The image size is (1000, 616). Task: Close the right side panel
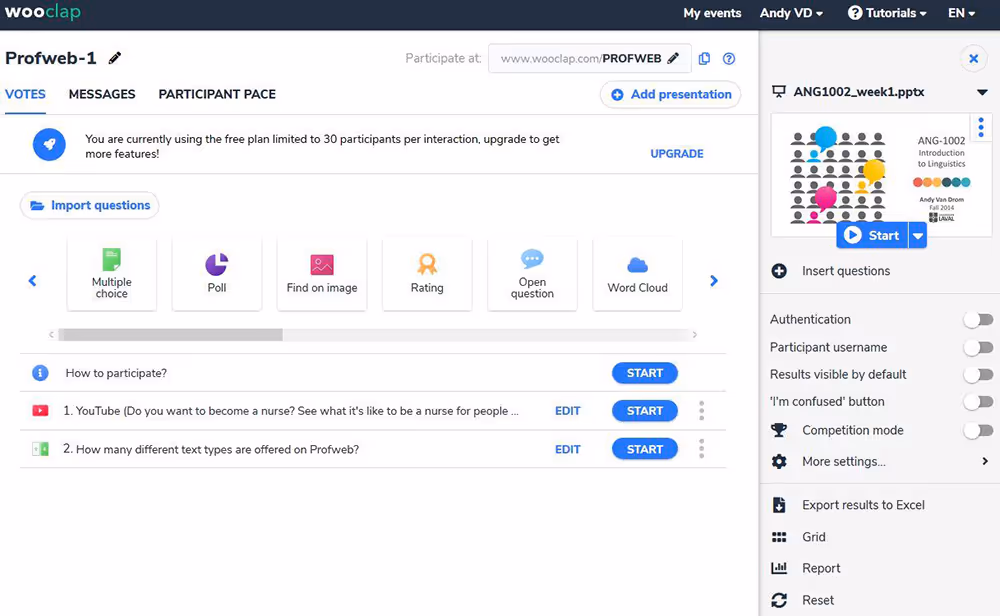974,59
